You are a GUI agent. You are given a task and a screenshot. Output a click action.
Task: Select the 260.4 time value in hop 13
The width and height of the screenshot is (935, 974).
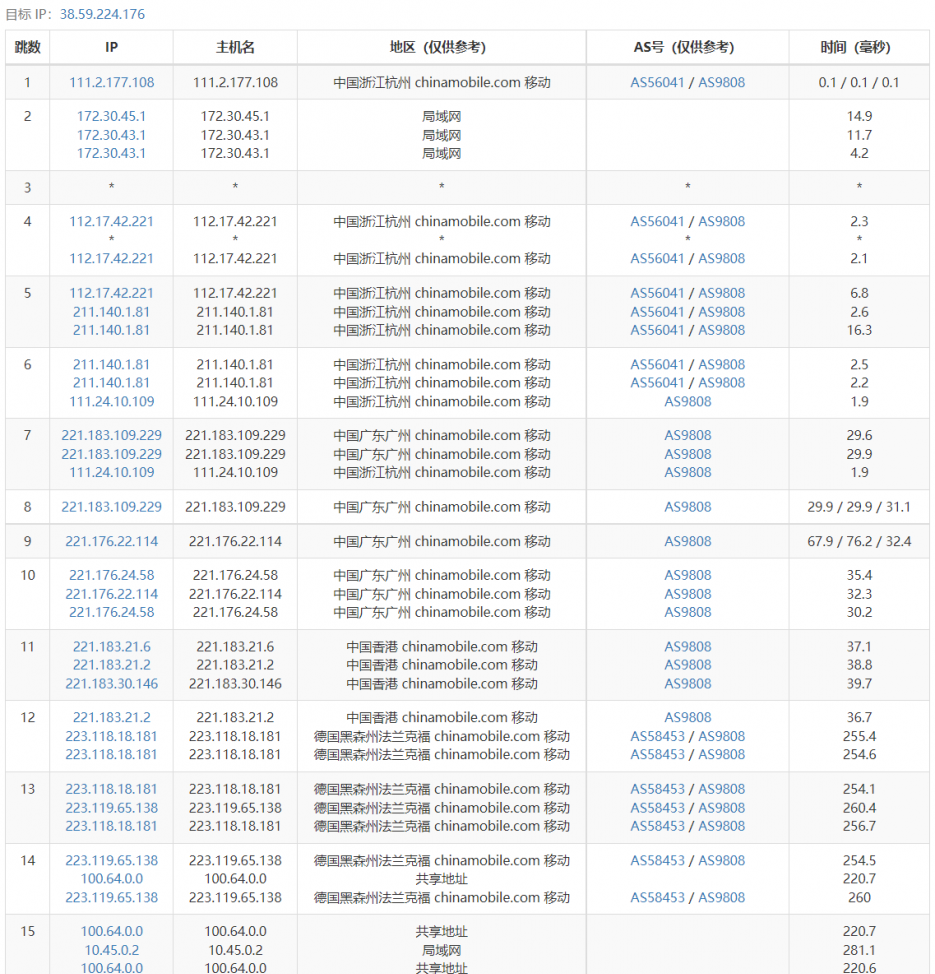tap(859, 808)
